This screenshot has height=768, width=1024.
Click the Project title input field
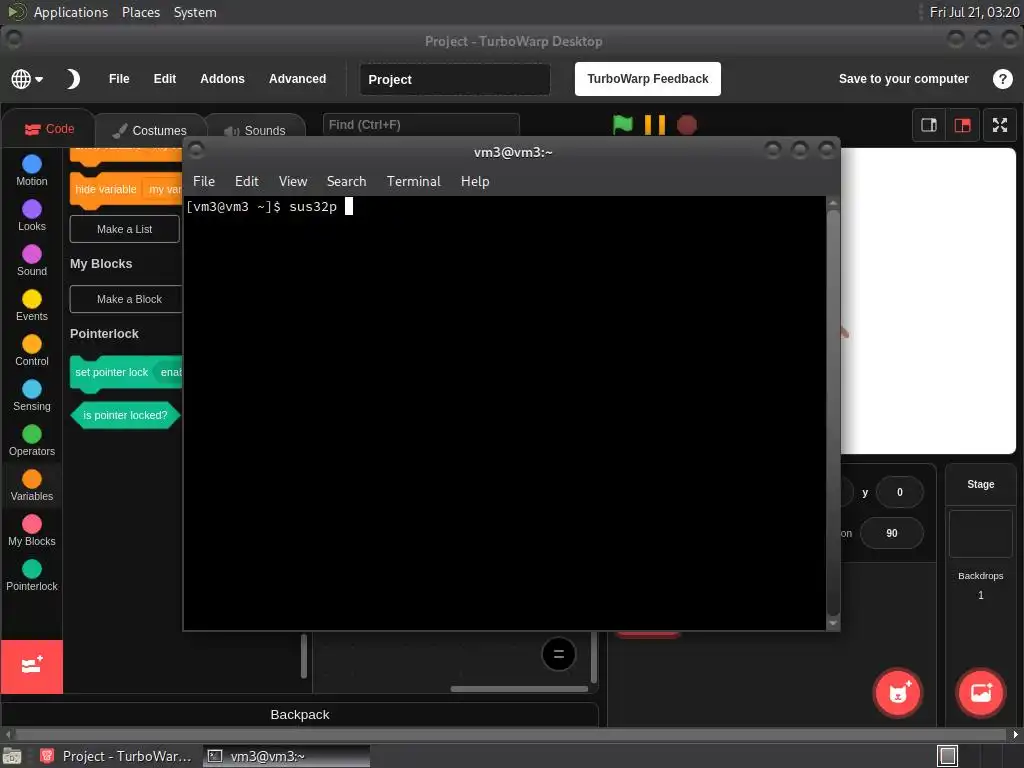[455, 80]
